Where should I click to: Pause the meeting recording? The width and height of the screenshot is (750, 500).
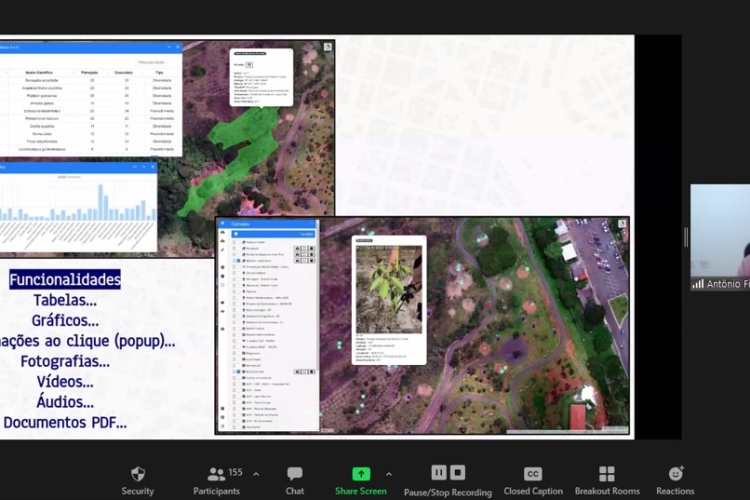point(439,472)
